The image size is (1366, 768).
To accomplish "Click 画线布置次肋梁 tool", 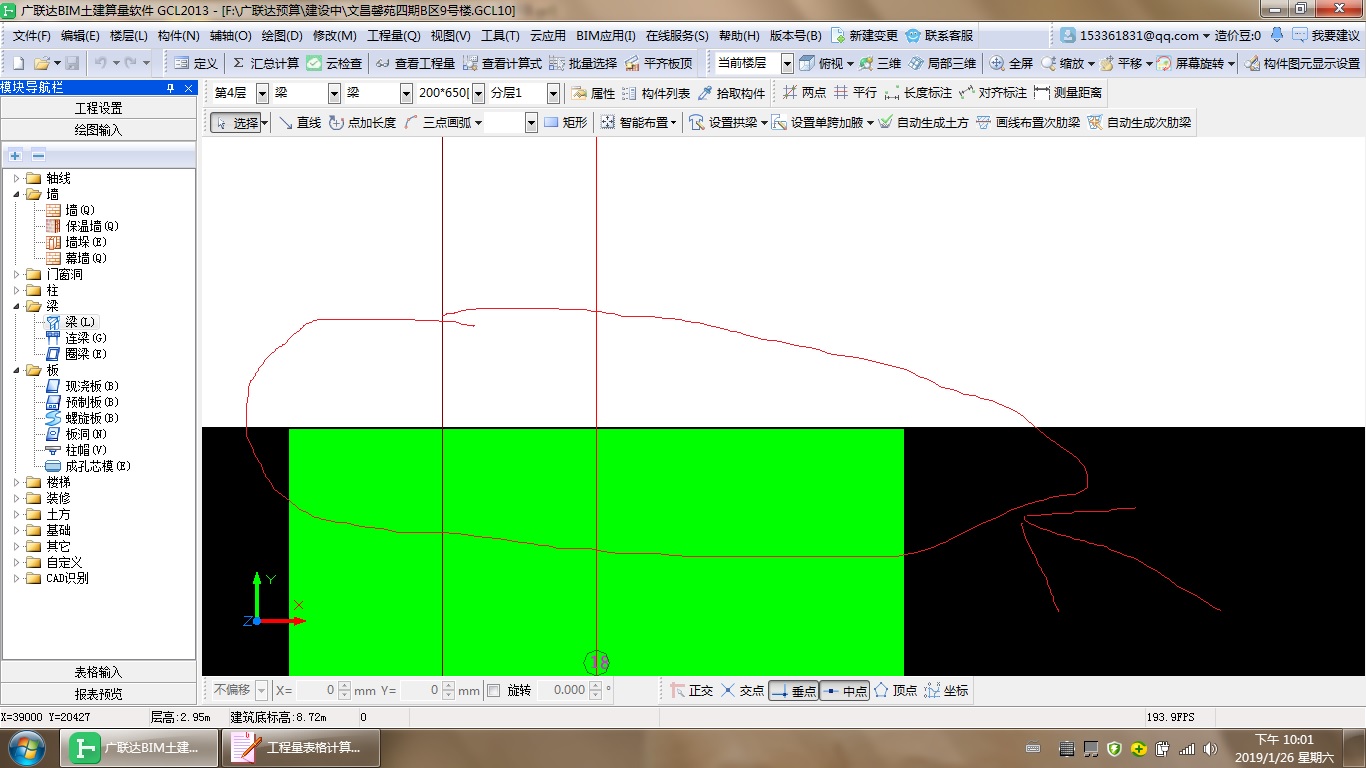I will pos(1028,123).
